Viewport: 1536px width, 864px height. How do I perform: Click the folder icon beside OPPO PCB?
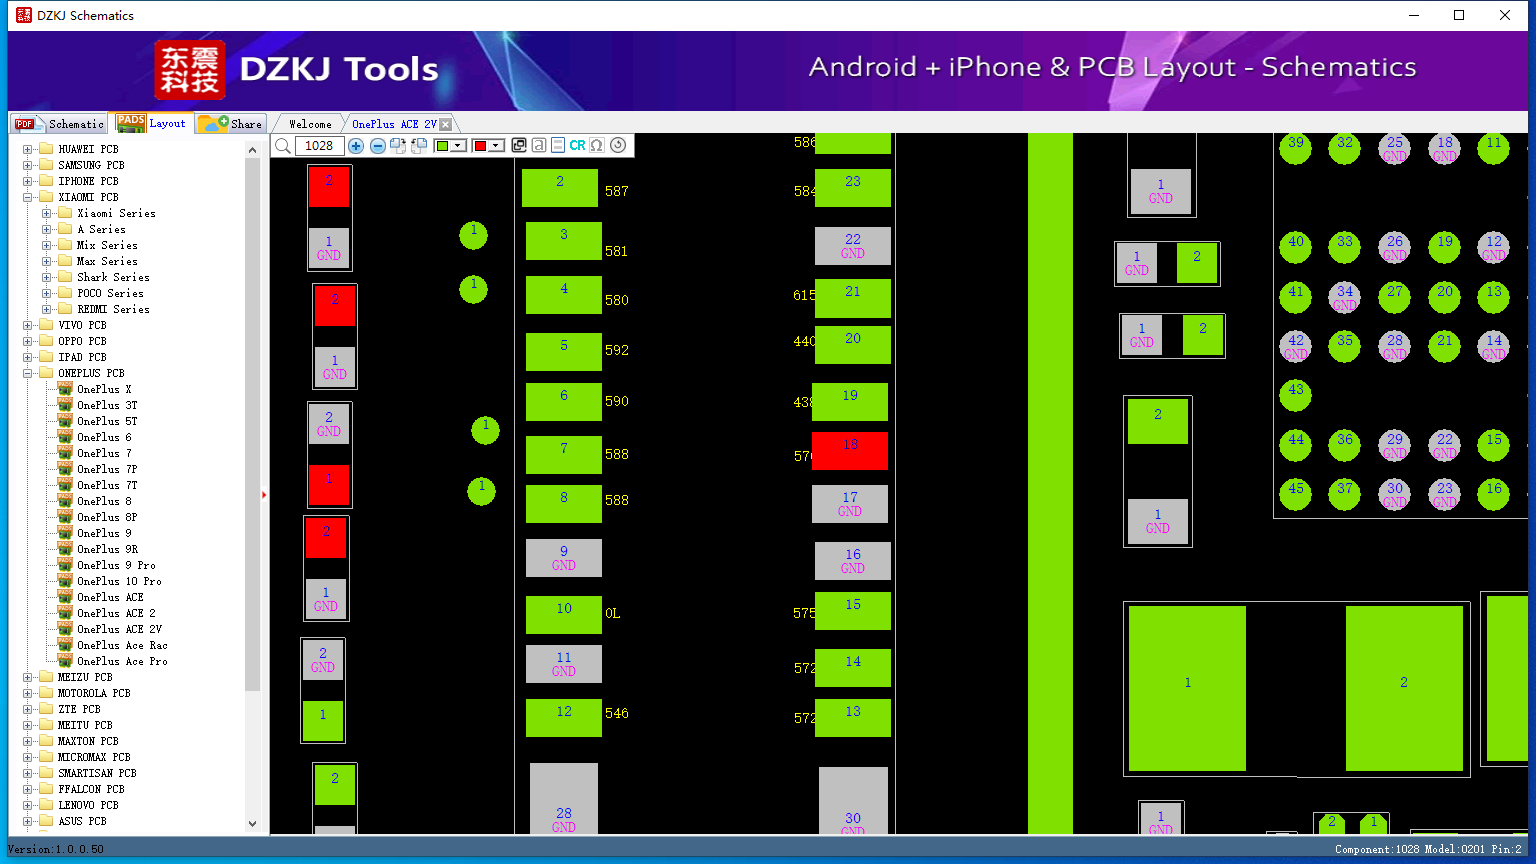tap(46, 341)
